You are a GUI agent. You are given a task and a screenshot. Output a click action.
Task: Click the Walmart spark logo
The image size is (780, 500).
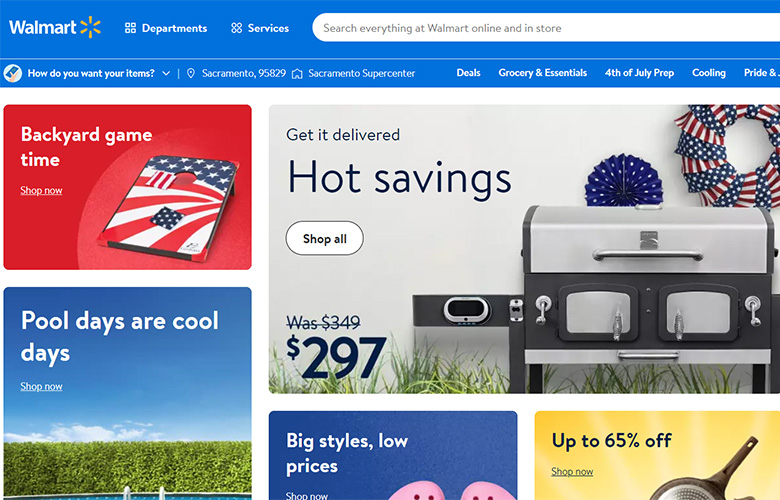coord(91,27)
